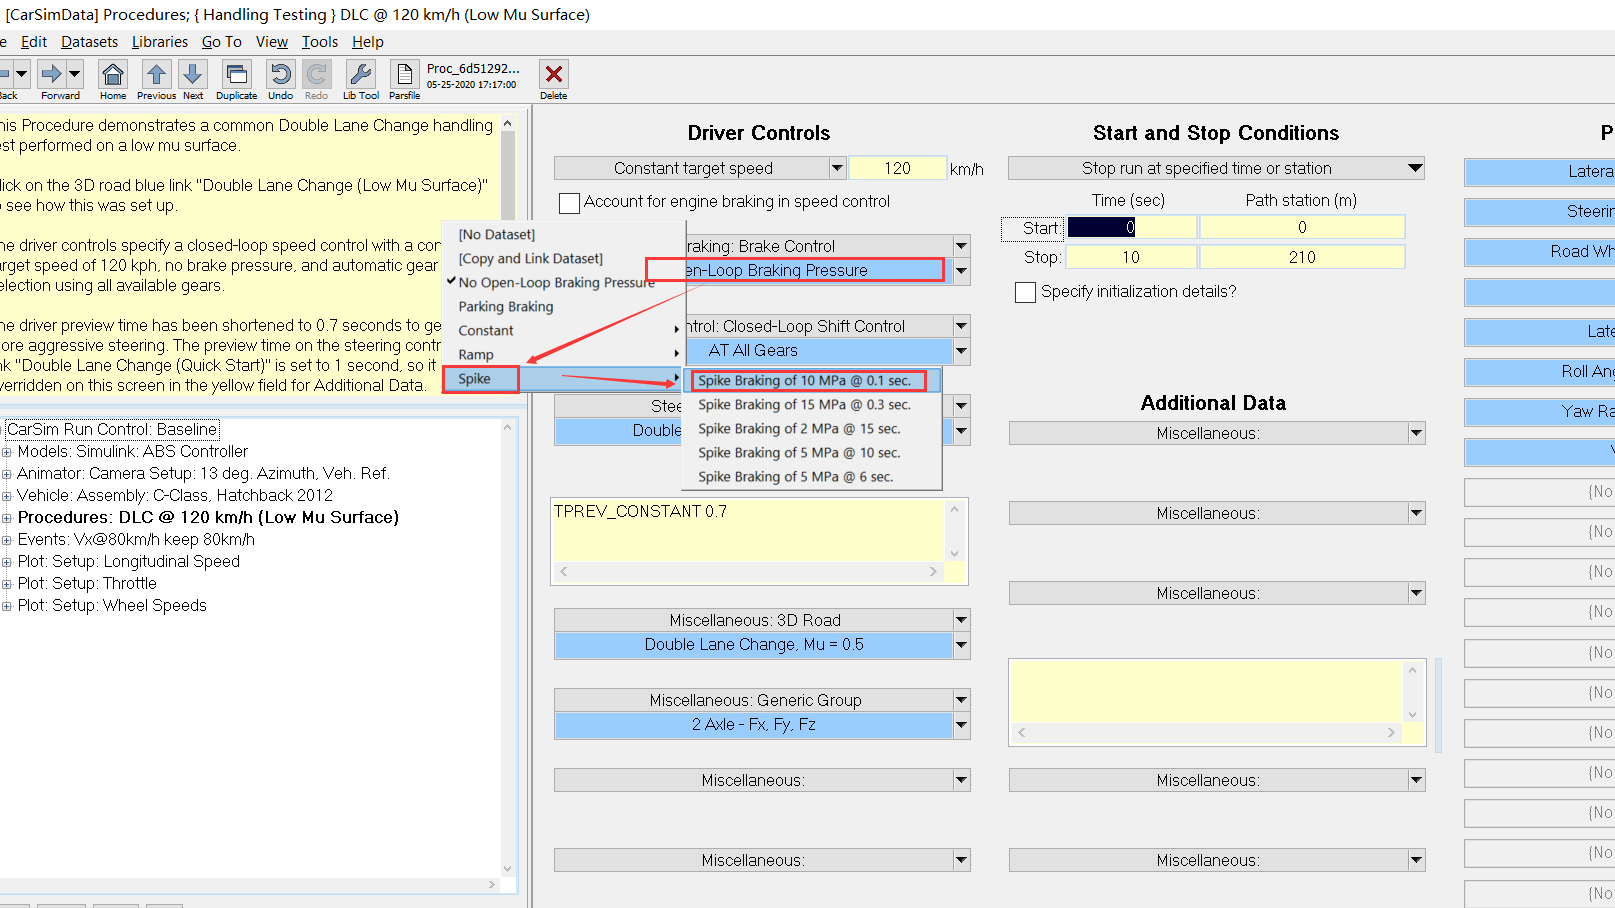
Task: Click the Start path station field
Action: (x=1302, y=228)
